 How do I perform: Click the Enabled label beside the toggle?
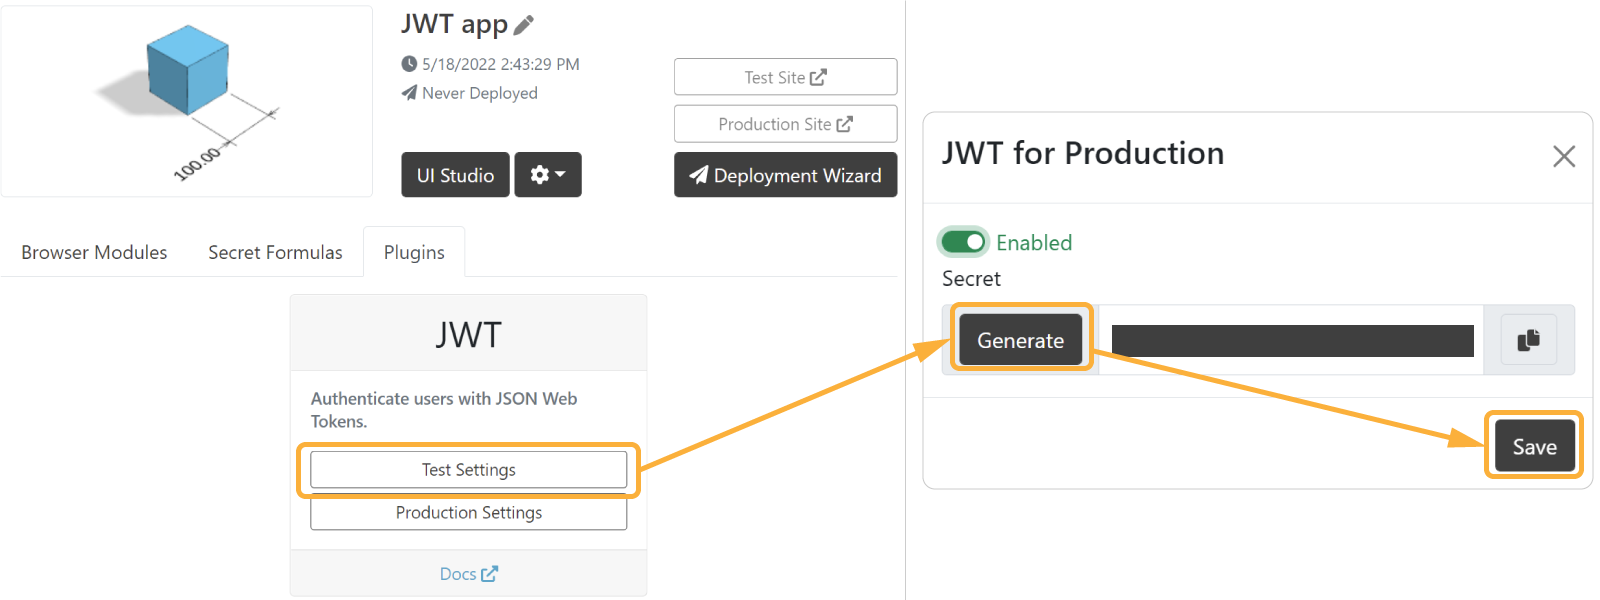1033,242
